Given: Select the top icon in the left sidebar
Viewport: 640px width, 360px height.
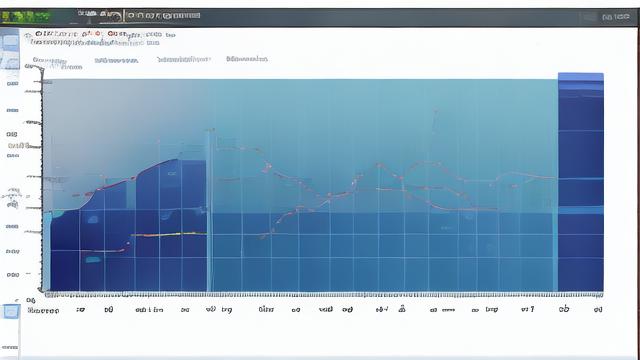Looking at the screenshot, I should tap(10, 42).
